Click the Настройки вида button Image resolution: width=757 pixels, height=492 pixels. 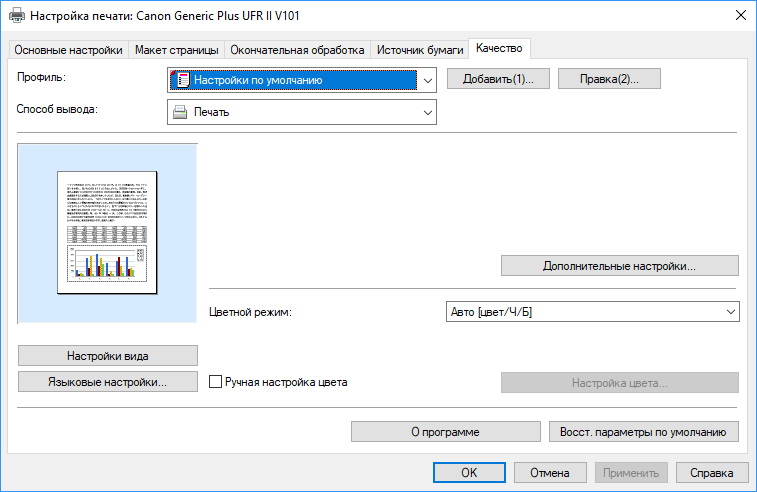click(108, 356)
